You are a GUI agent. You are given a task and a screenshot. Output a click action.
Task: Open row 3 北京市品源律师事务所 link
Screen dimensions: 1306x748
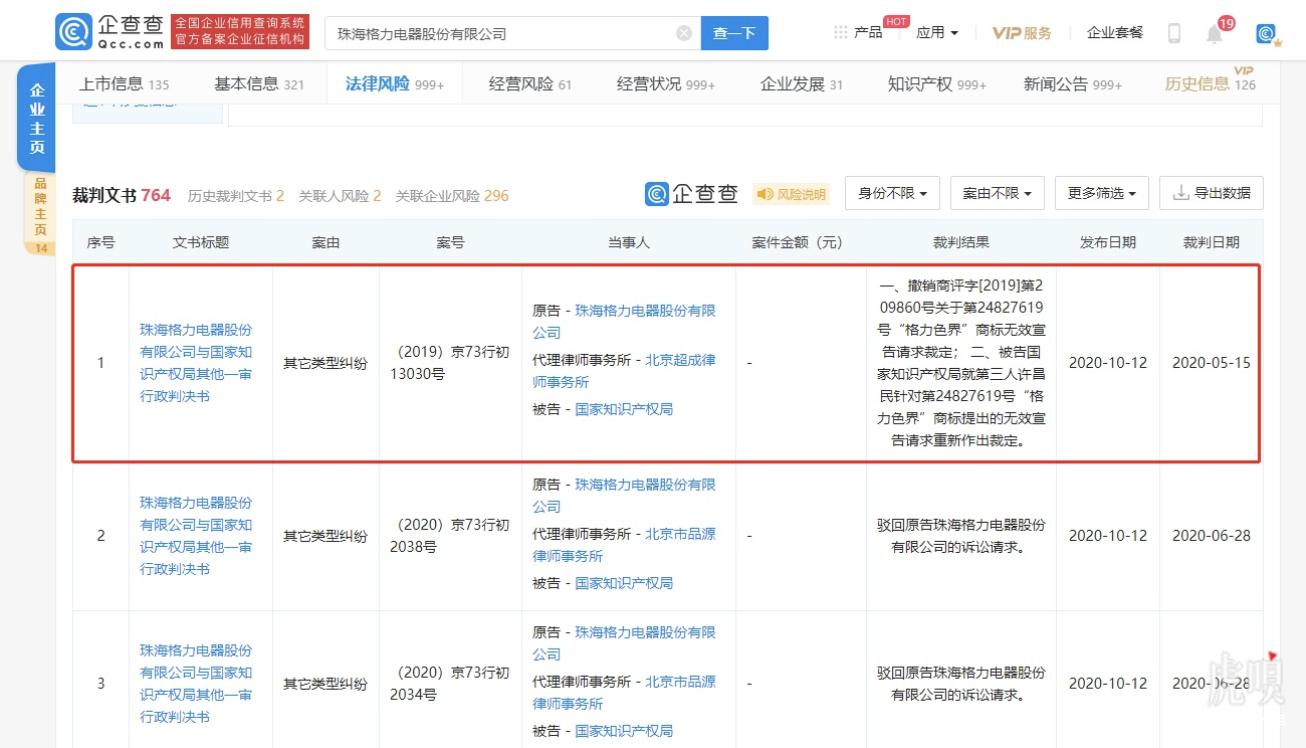coord(624,692)
